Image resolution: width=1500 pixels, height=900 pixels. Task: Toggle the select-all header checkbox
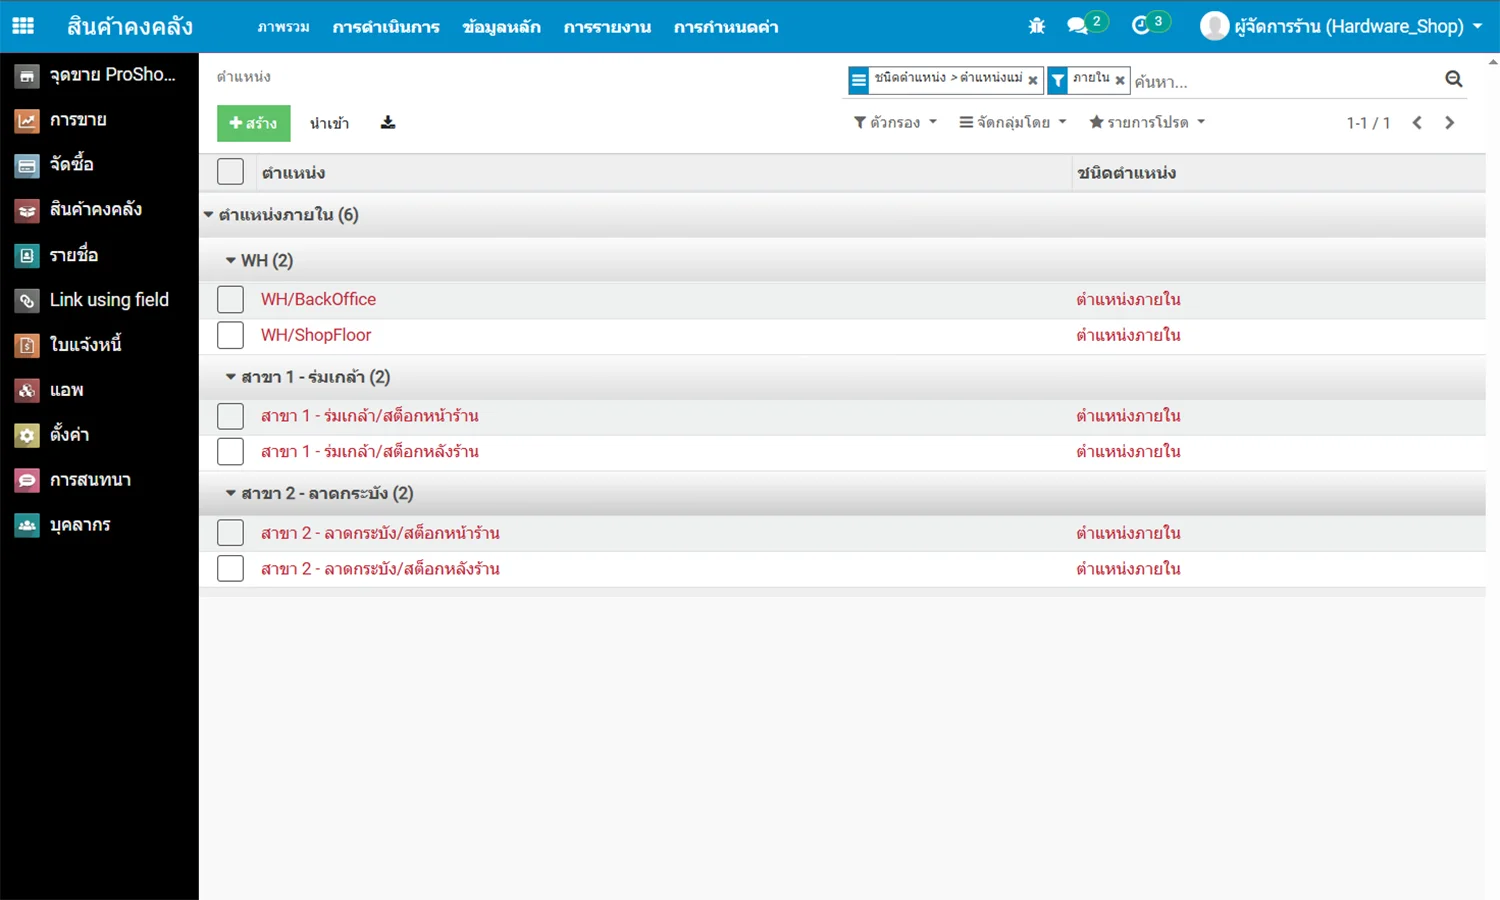(x=231, y=172)
